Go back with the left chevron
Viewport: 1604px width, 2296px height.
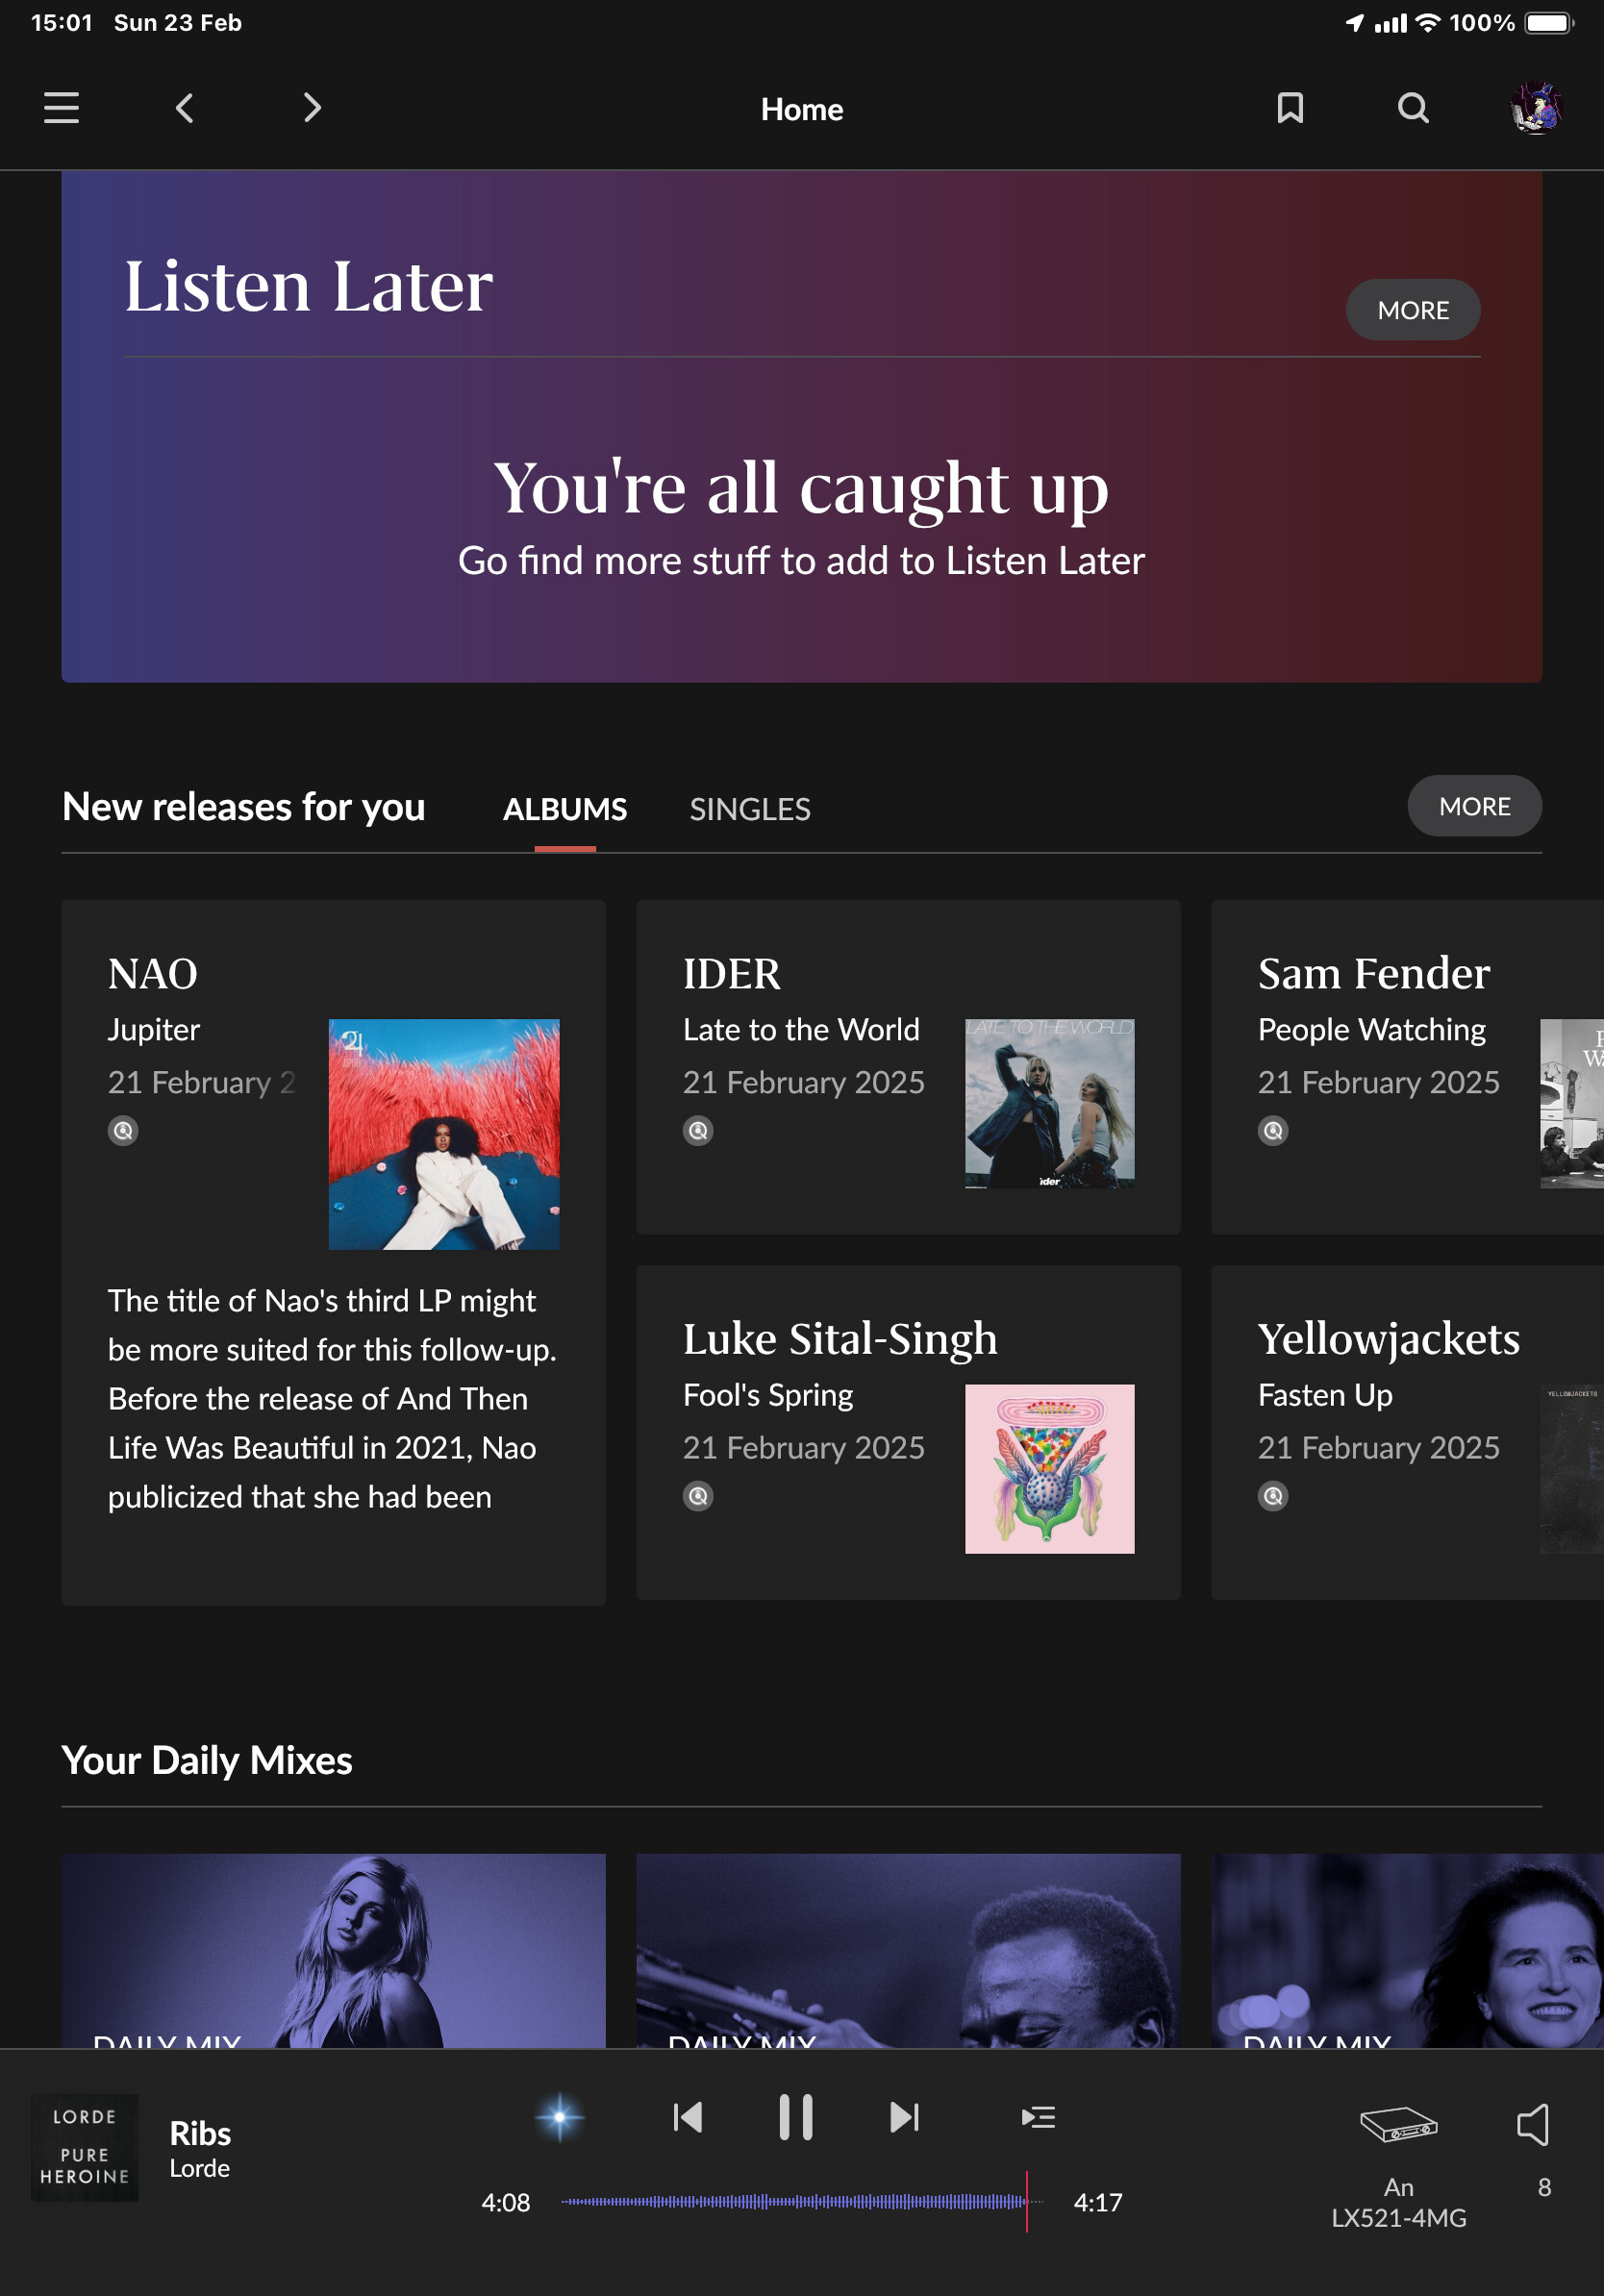pyautogui.click(x=185, y=108)
